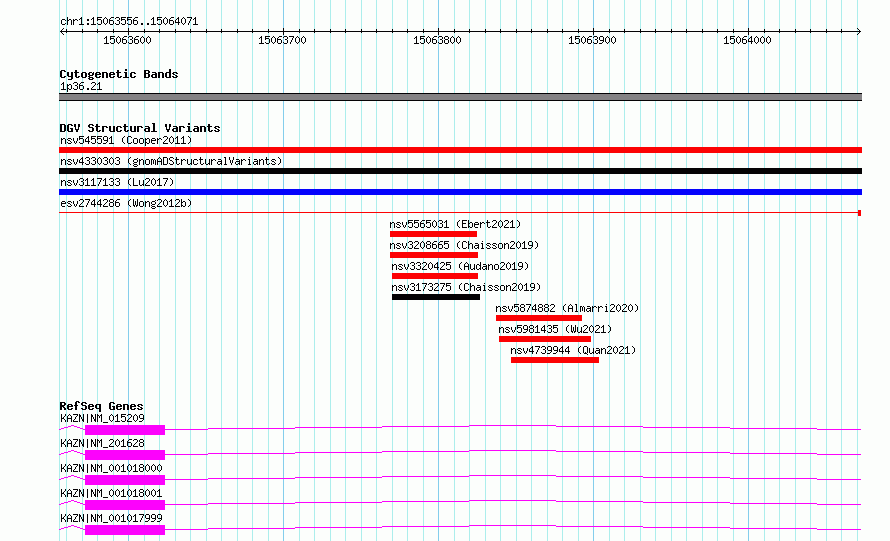Image resolution: width=890 pixels, height=541 pixels.
Task: Select the black bar under nsv3173275
Action: click(x=436, y=297)
